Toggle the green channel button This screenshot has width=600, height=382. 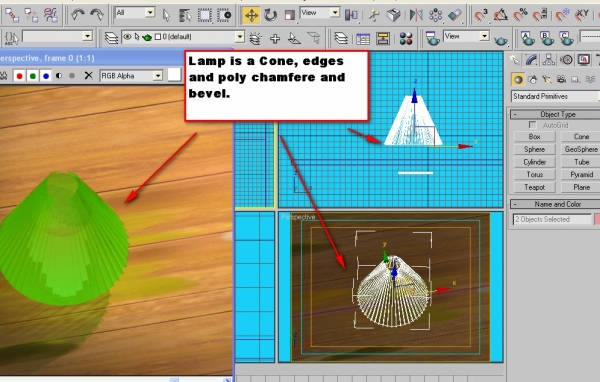[33, 76]
